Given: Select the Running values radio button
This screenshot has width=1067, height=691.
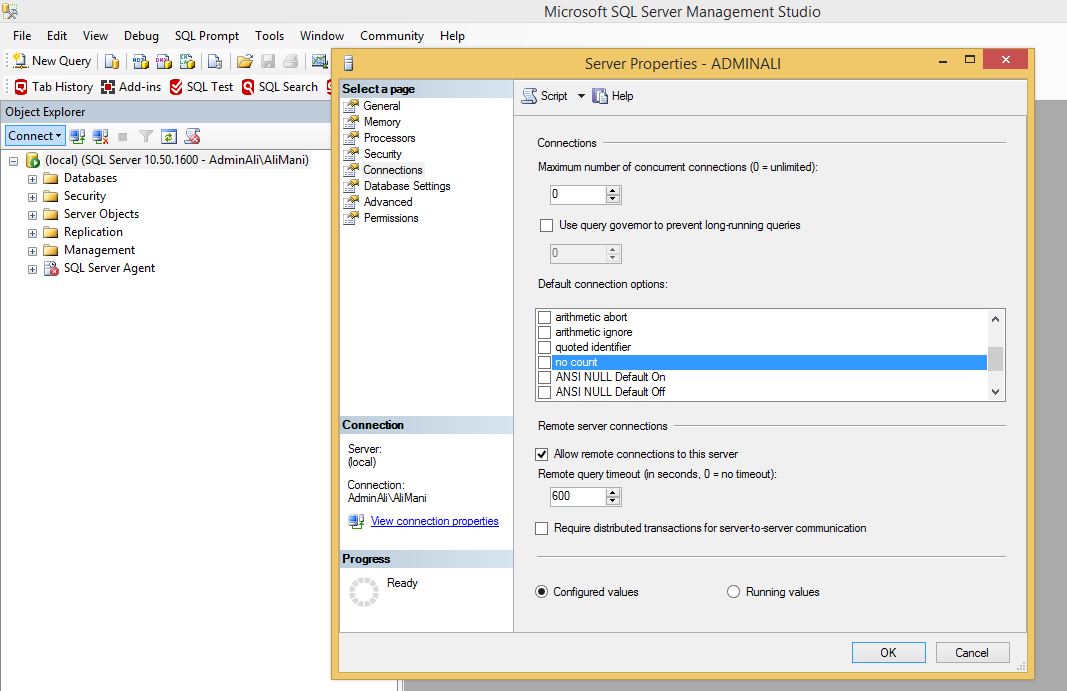Looking at the screenshot, I should [x=734, y=592].
